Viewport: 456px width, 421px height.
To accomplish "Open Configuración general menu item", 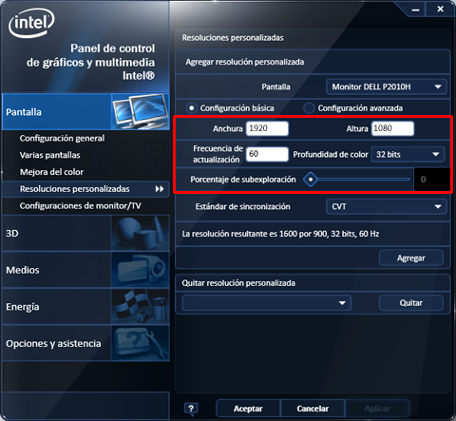I will (62, 138).
